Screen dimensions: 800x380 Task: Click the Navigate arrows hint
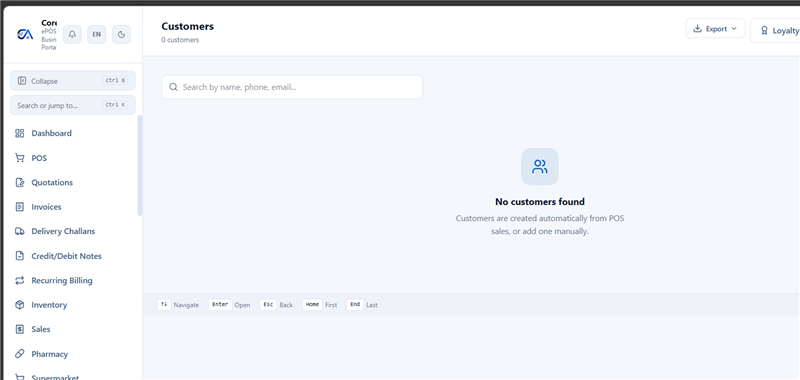pos(178,305)
